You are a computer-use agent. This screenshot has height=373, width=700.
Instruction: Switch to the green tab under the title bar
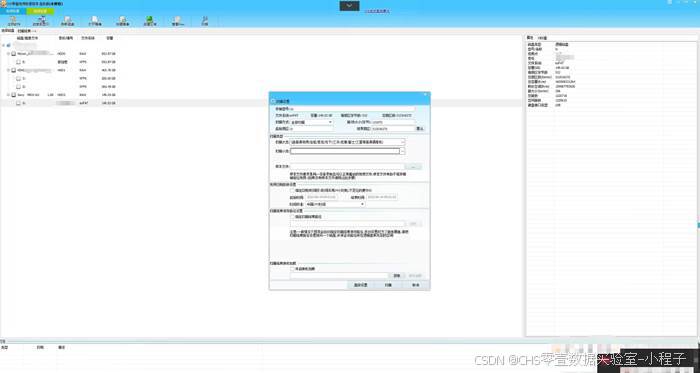tap(40, 11)
